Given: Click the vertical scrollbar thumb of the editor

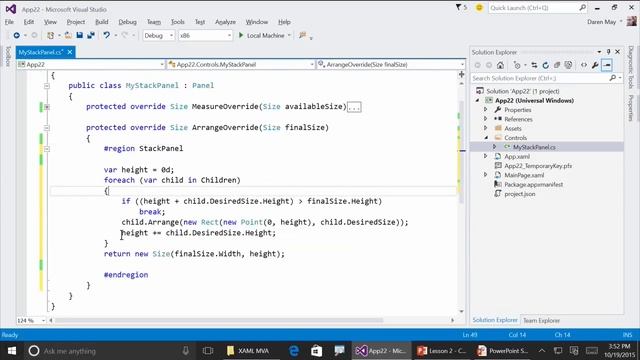Looking at the screenshot, I should click(x=462, y=152).
